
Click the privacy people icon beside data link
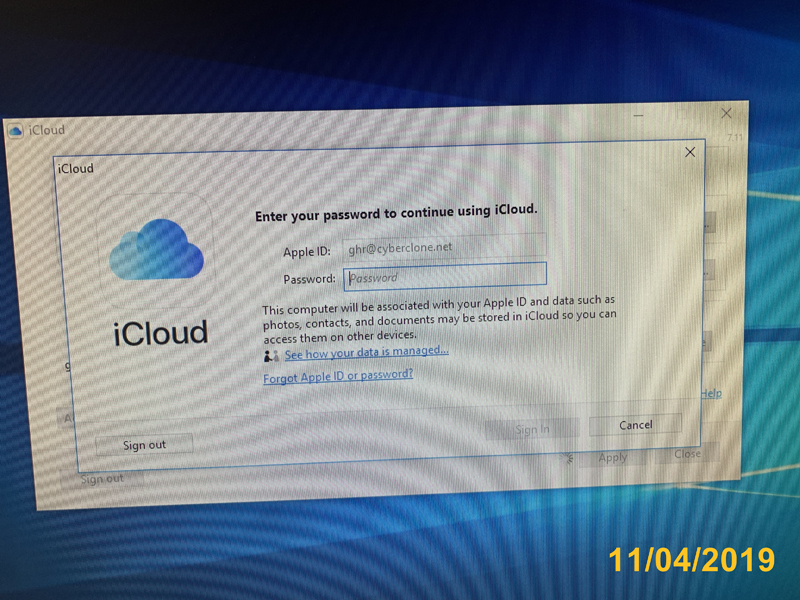pyautogui.click(x=271, y=356)
